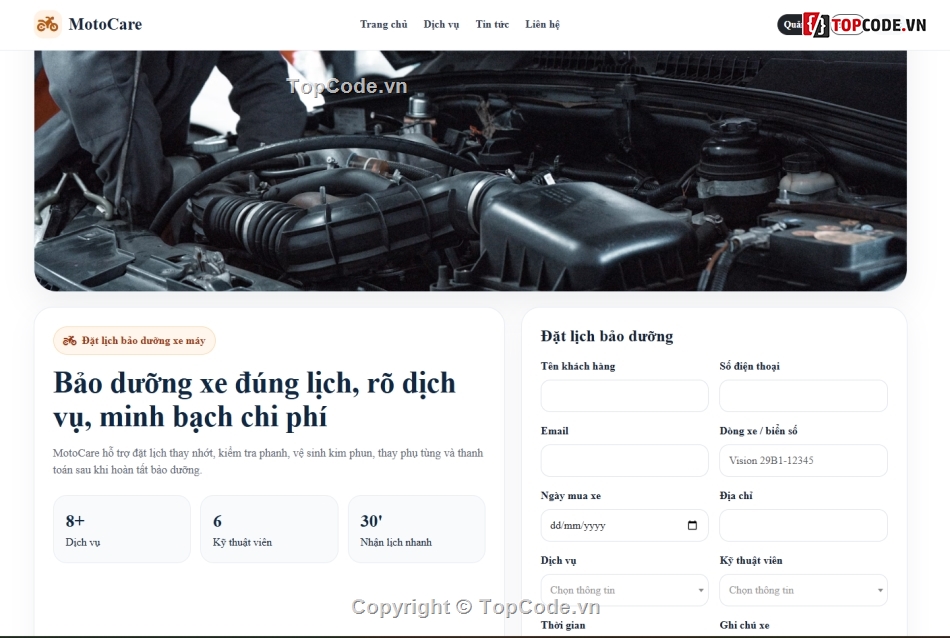Image resolution: width=950 pixels, height=638 pixels.
Task: Click the dark button at header right
Action: (x=790, y=25)
